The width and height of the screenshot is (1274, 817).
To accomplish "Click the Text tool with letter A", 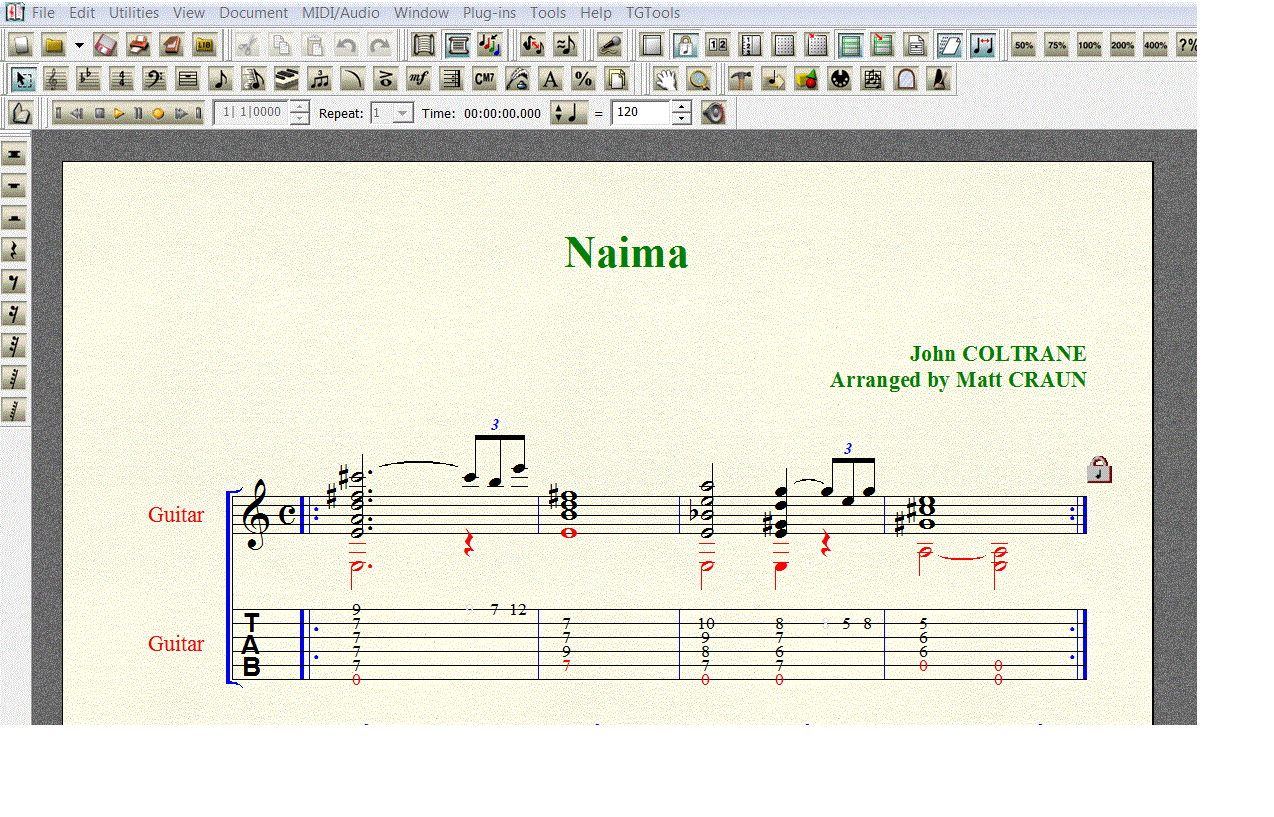I will pos(550,79).
